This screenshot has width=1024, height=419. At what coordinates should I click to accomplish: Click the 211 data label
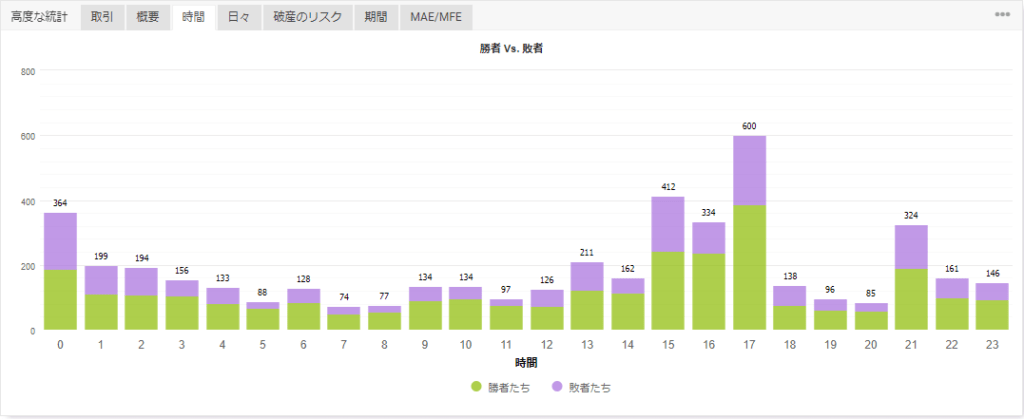[587, 253]
